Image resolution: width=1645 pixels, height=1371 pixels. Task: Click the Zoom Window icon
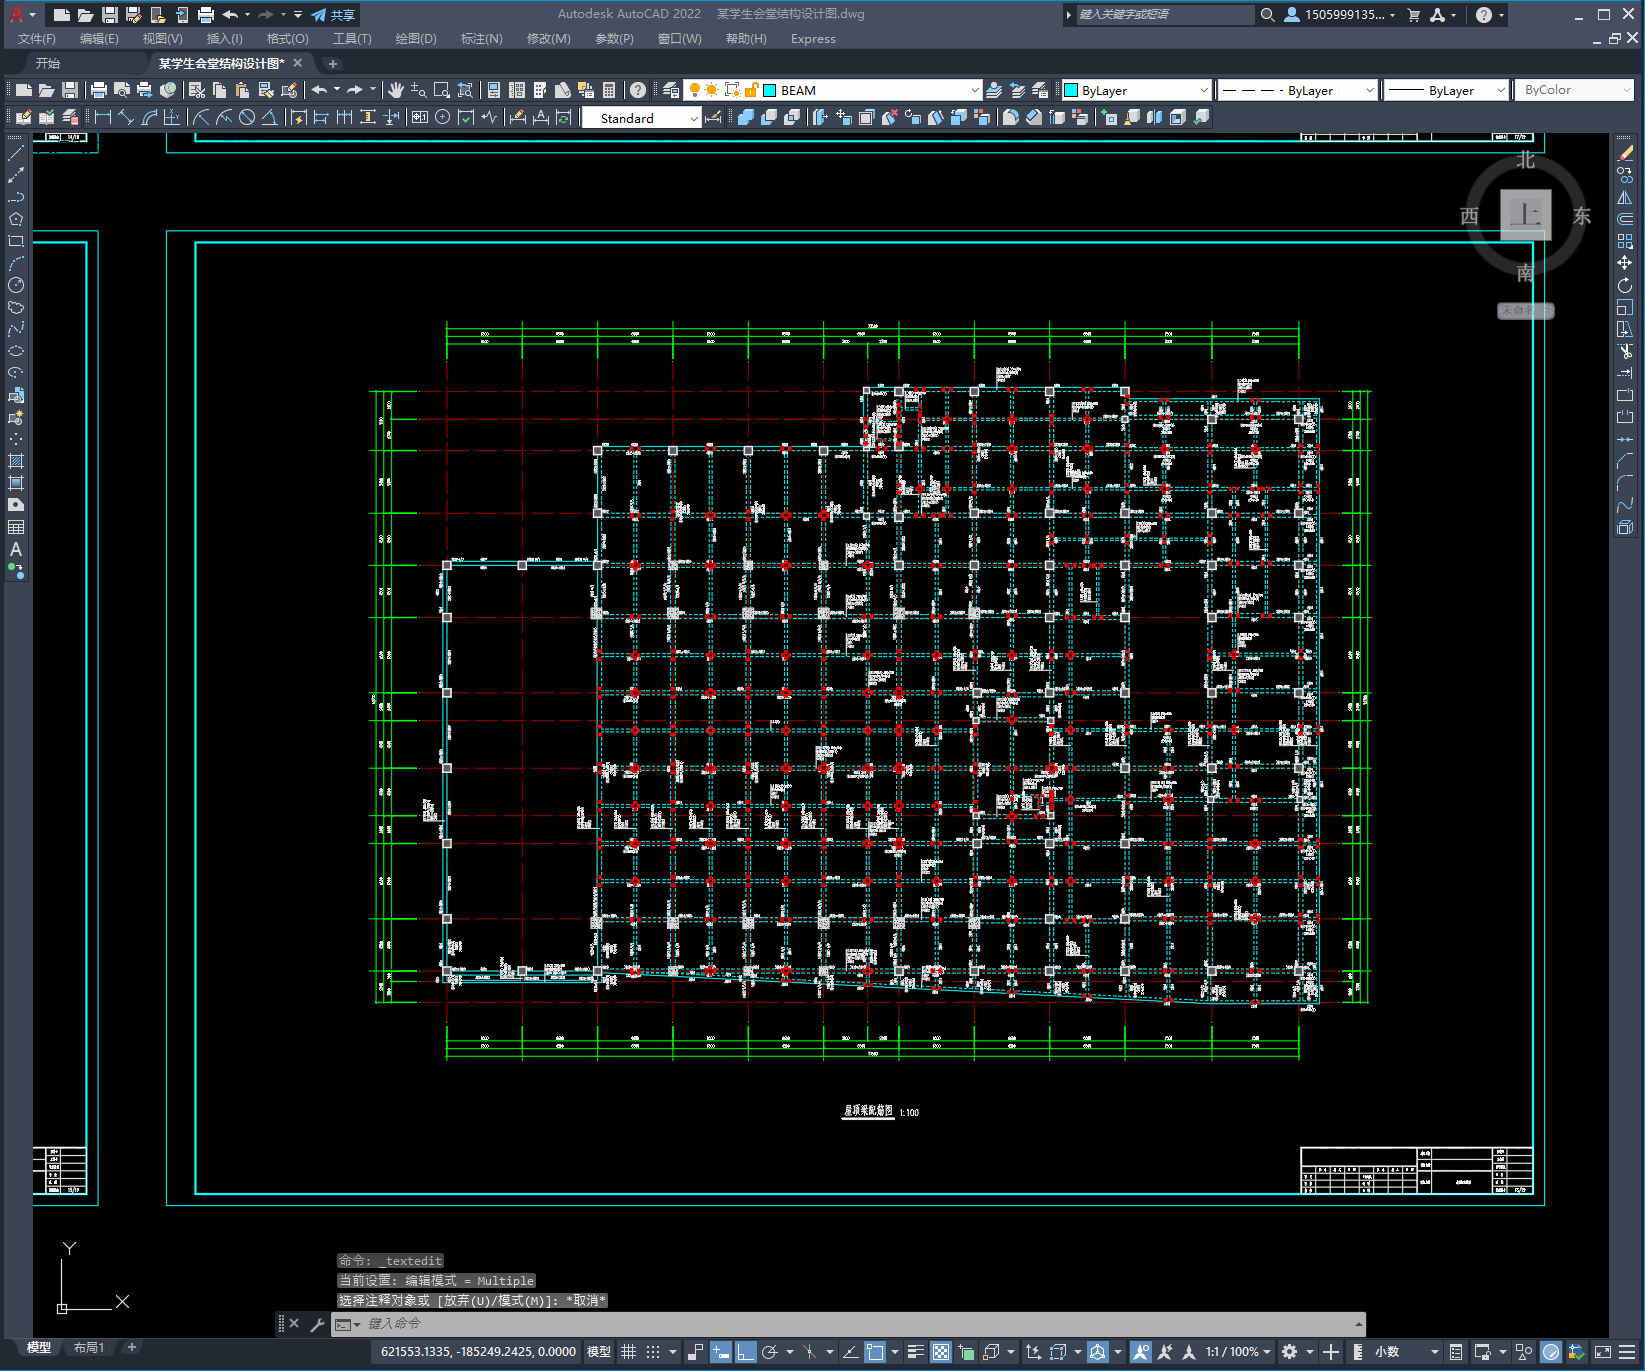click(x=442, y=90)
